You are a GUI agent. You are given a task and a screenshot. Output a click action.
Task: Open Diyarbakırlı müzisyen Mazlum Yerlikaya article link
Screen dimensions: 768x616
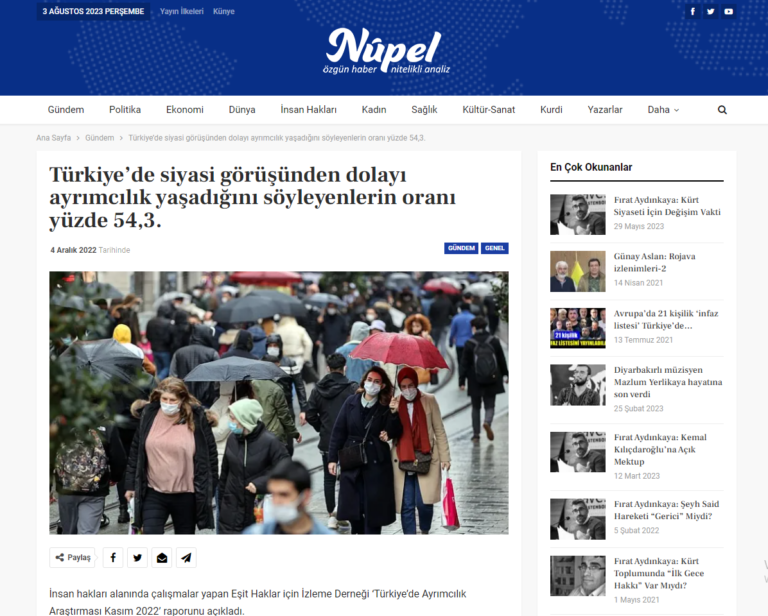pyautogui.click(x=668, y=382)
